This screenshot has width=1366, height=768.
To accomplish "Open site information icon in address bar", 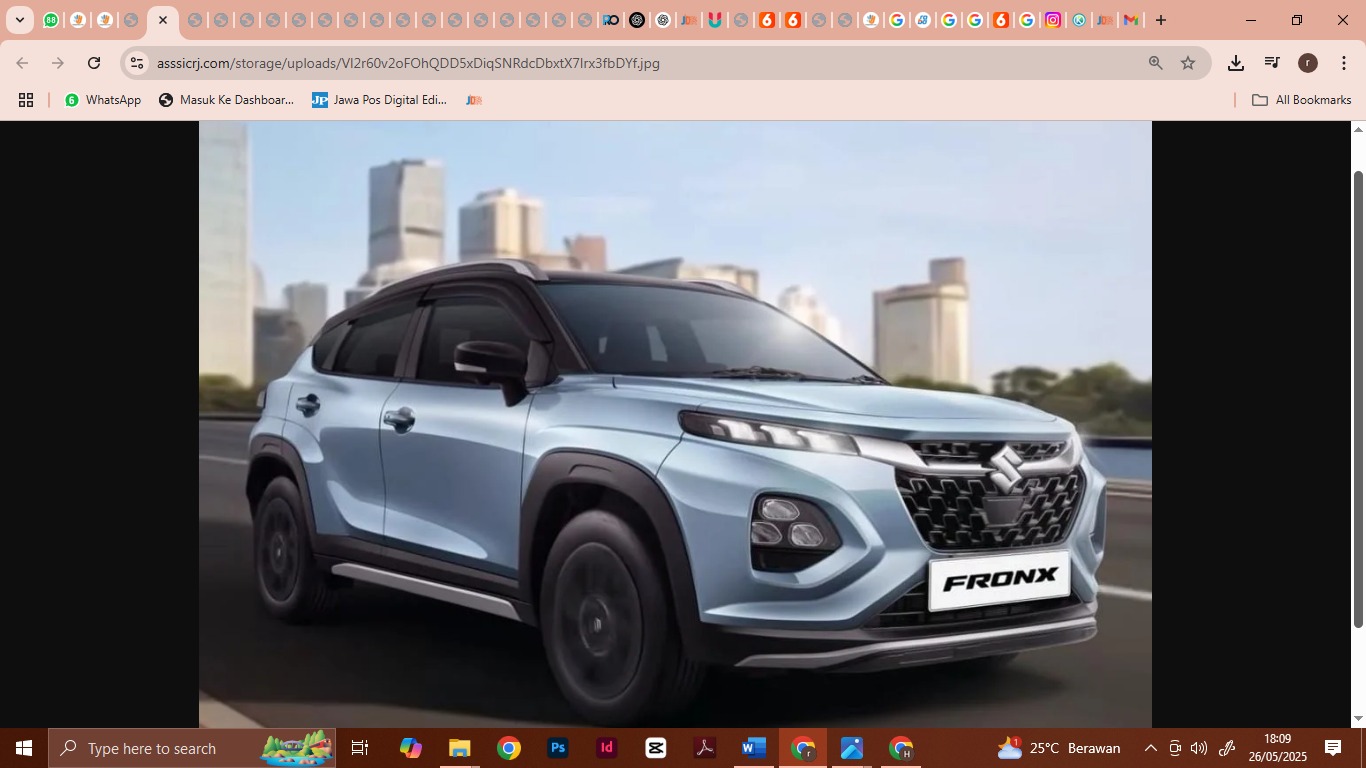I will click(x=137, y=63).
